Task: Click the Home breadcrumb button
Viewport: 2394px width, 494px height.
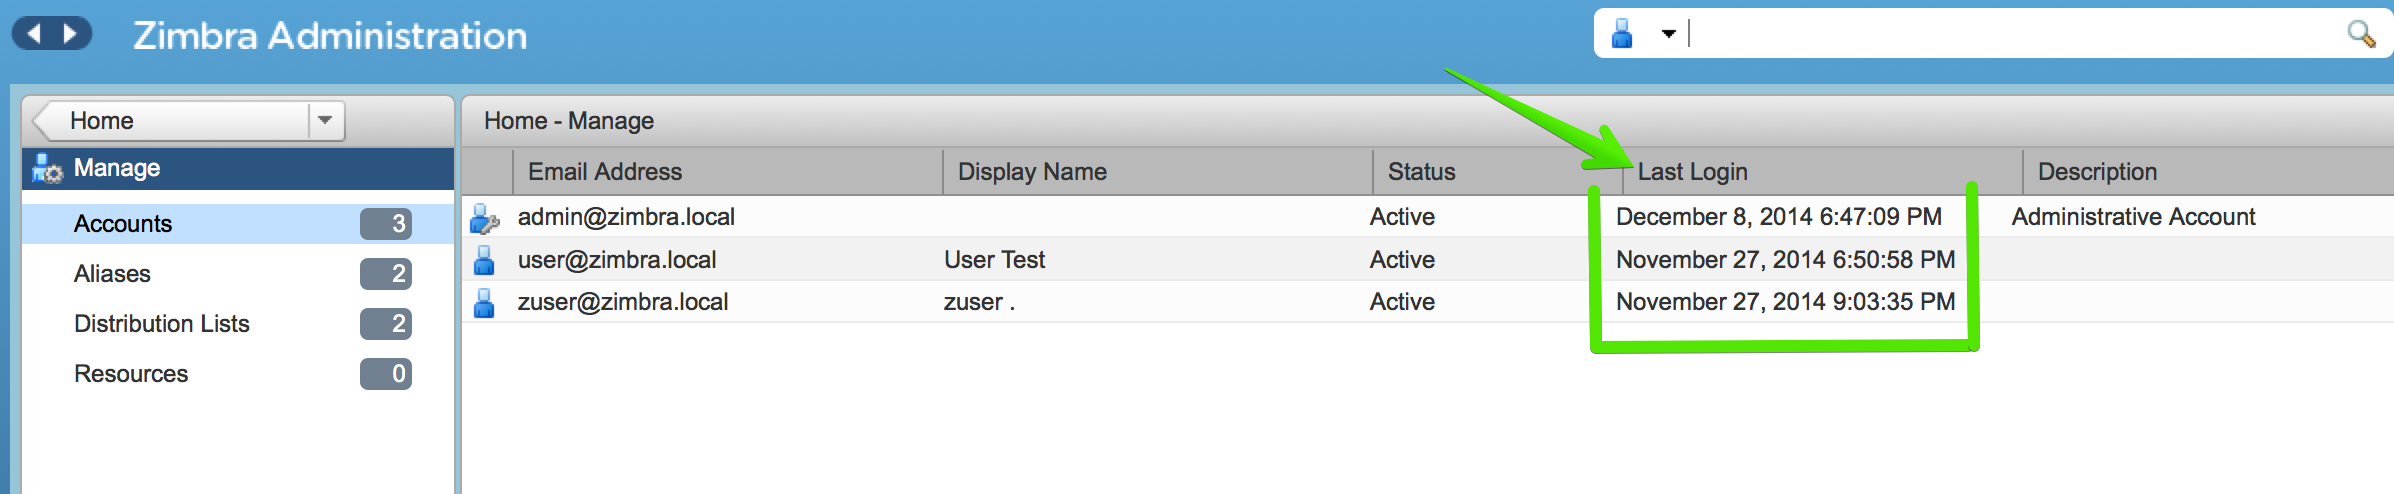Action: 170,120
